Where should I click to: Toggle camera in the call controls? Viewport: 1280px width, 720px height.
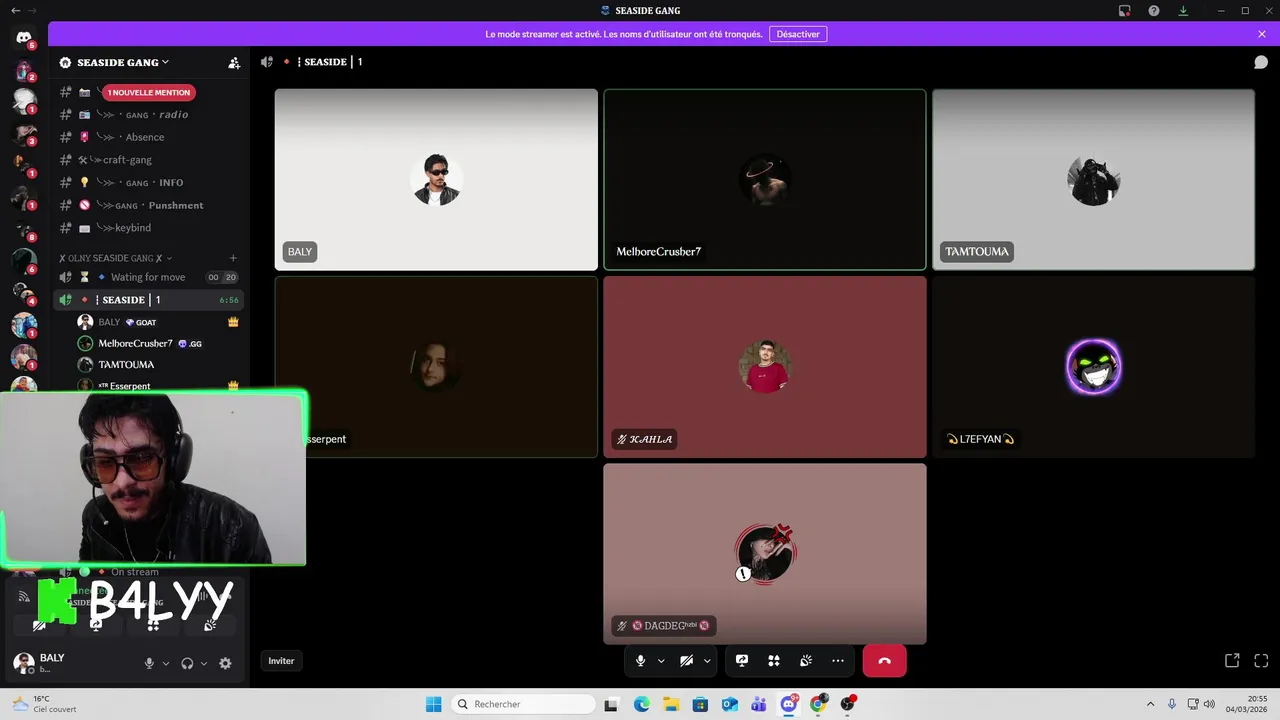point(686,661)
